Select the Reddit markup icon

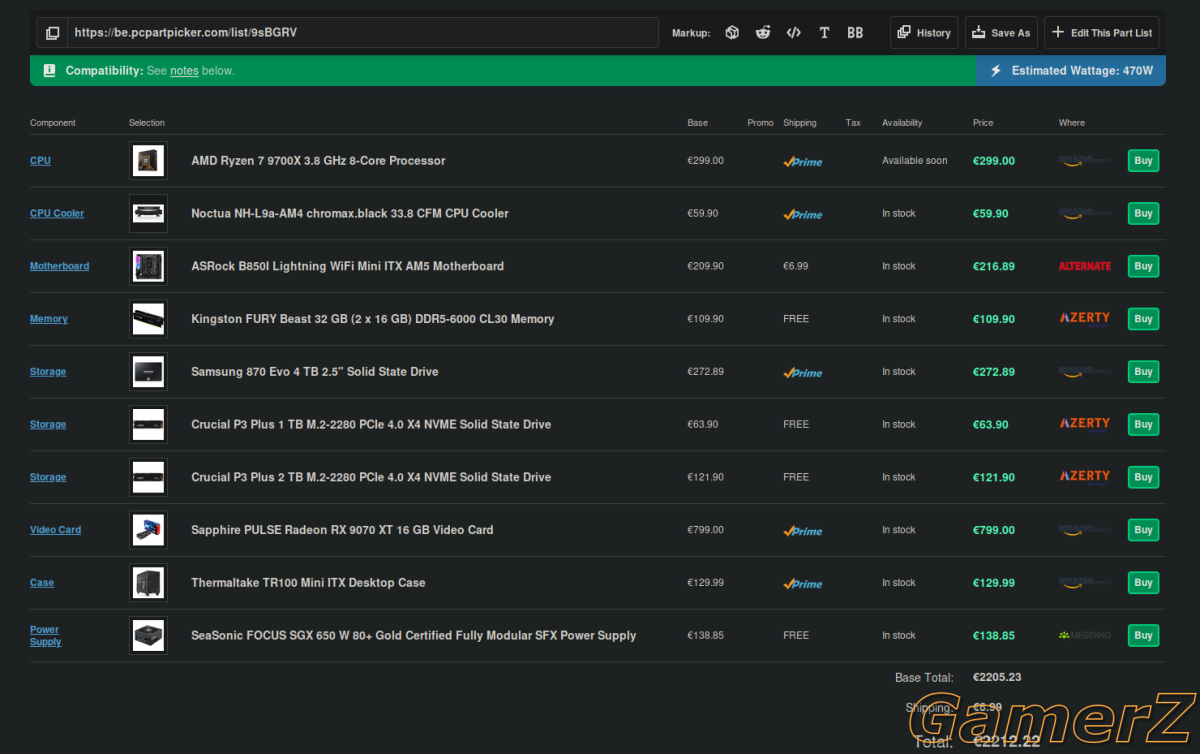point(763,33)
